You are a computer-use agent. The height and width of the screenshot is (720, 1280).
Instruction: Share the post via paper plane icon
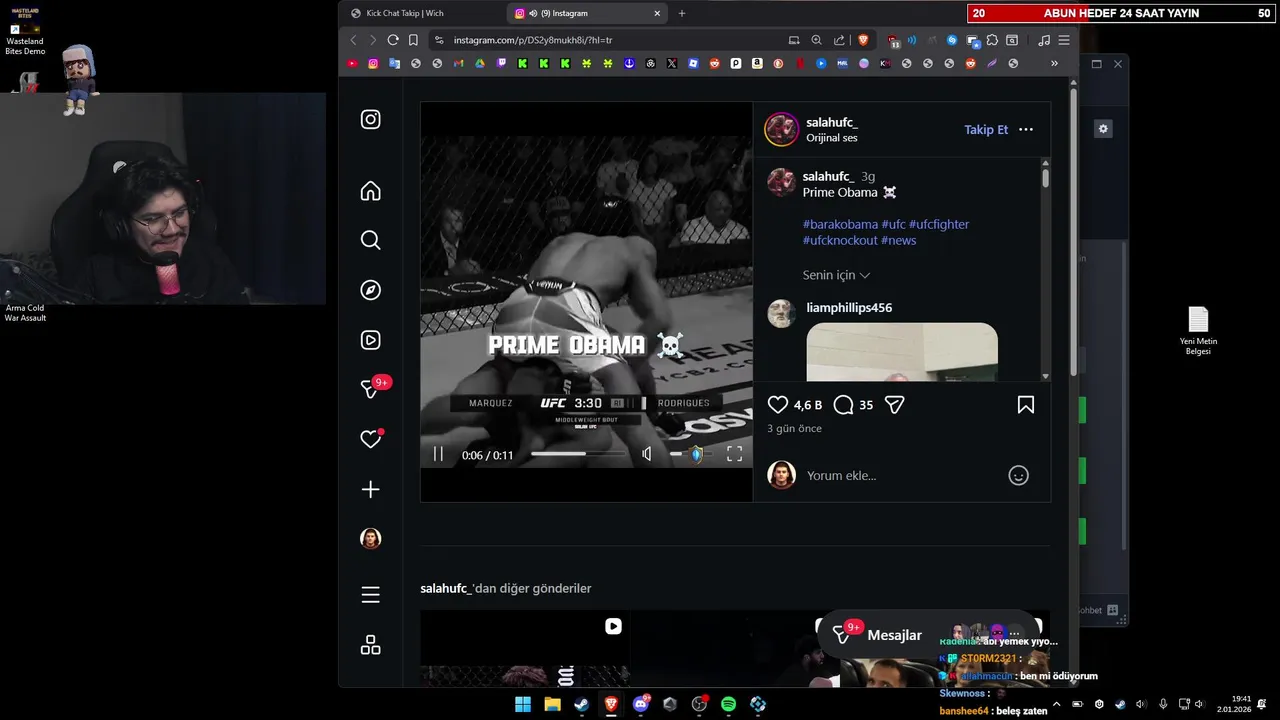[895, 405]
